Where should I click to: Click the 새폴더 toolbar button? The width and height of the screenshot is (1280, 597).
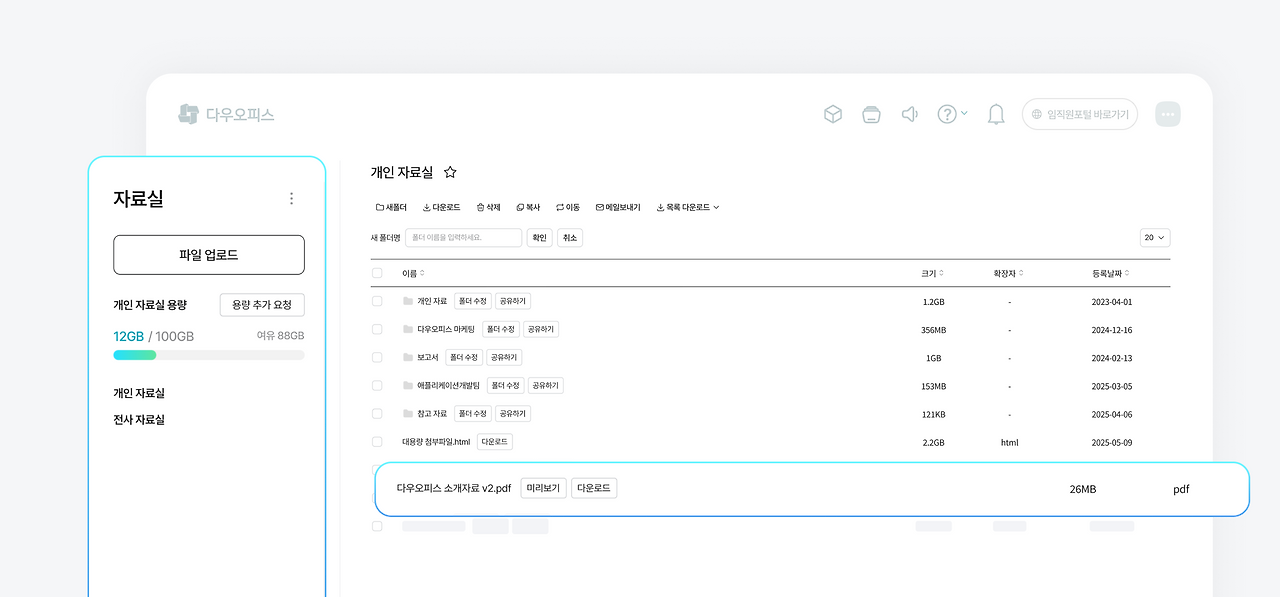pyautogui.click(x=391, y=207)
